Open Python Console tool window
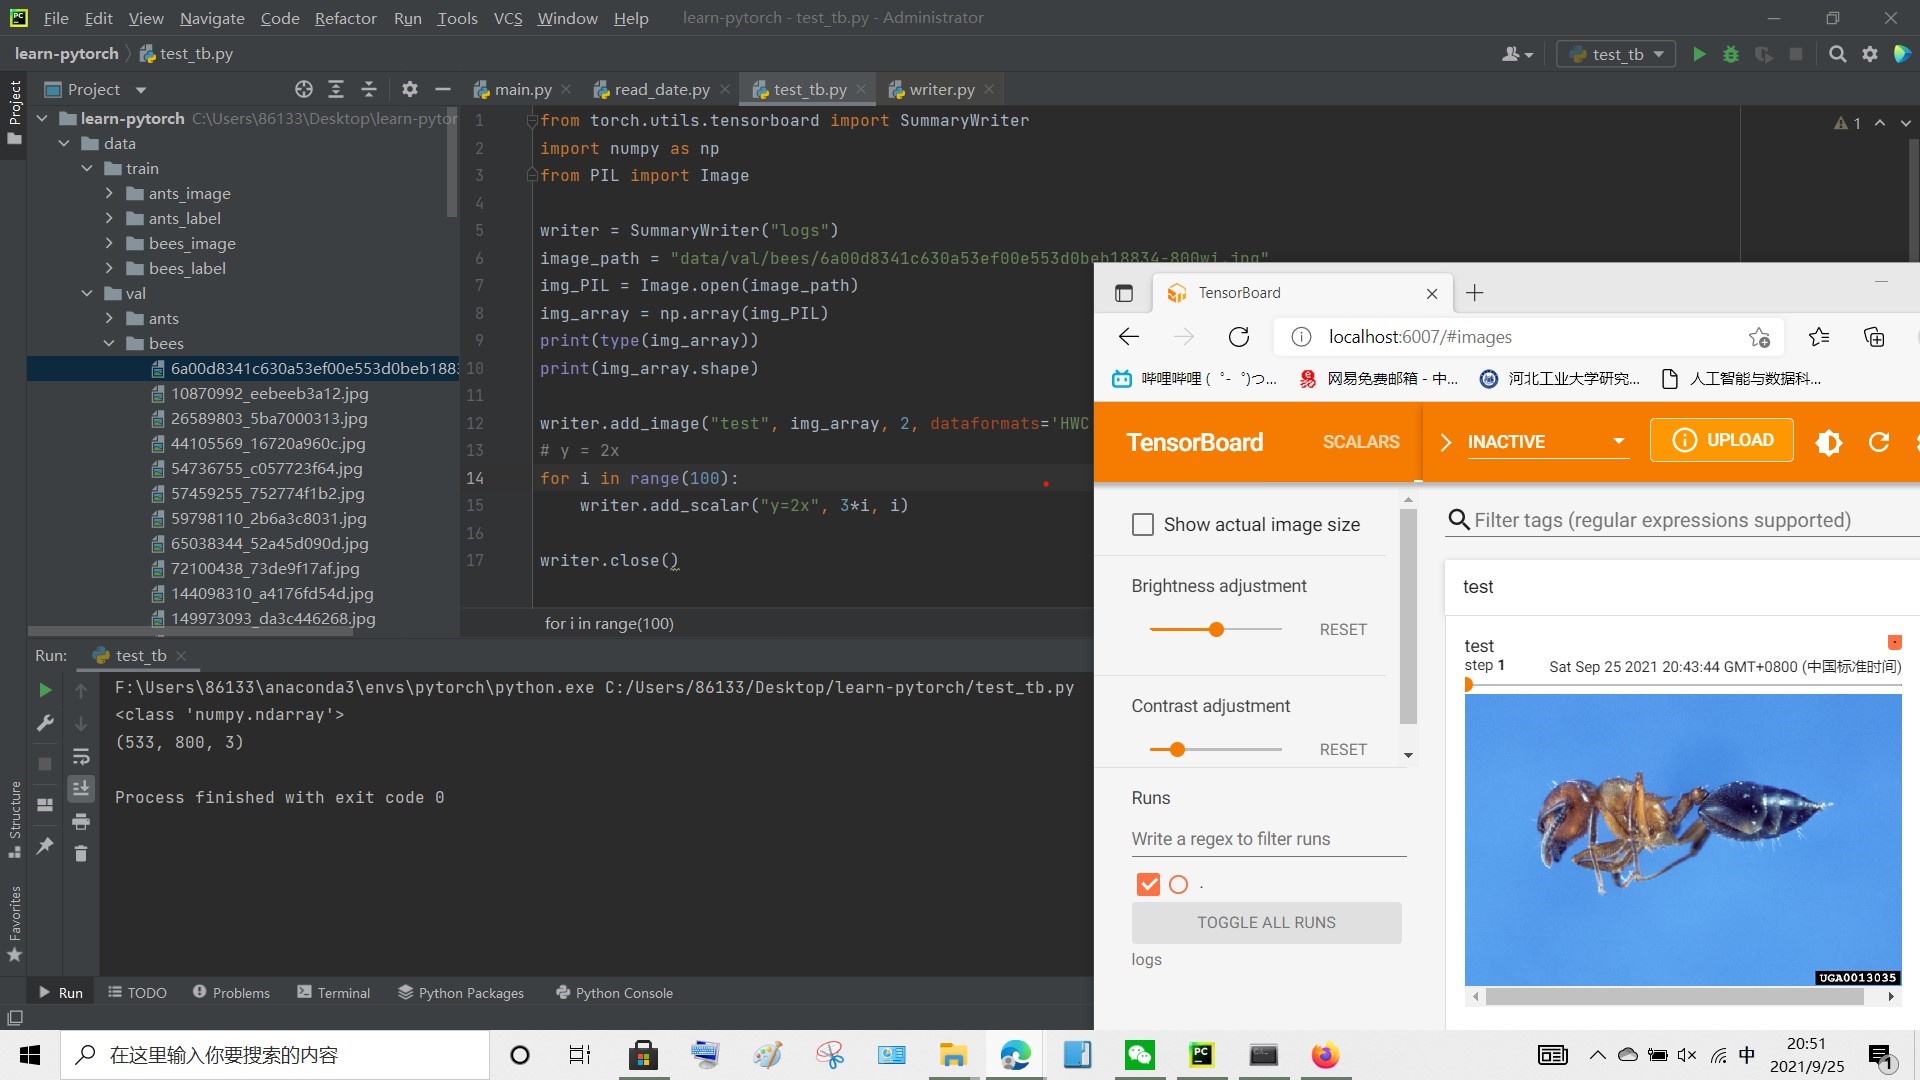The image size is (1920, 1080). pos(614,992)
